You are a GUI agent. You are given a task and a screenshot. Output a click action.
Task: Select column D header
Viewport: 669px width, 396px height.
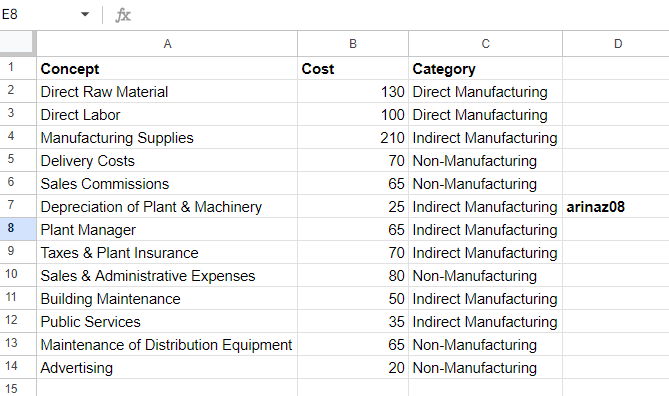(618, 44)
